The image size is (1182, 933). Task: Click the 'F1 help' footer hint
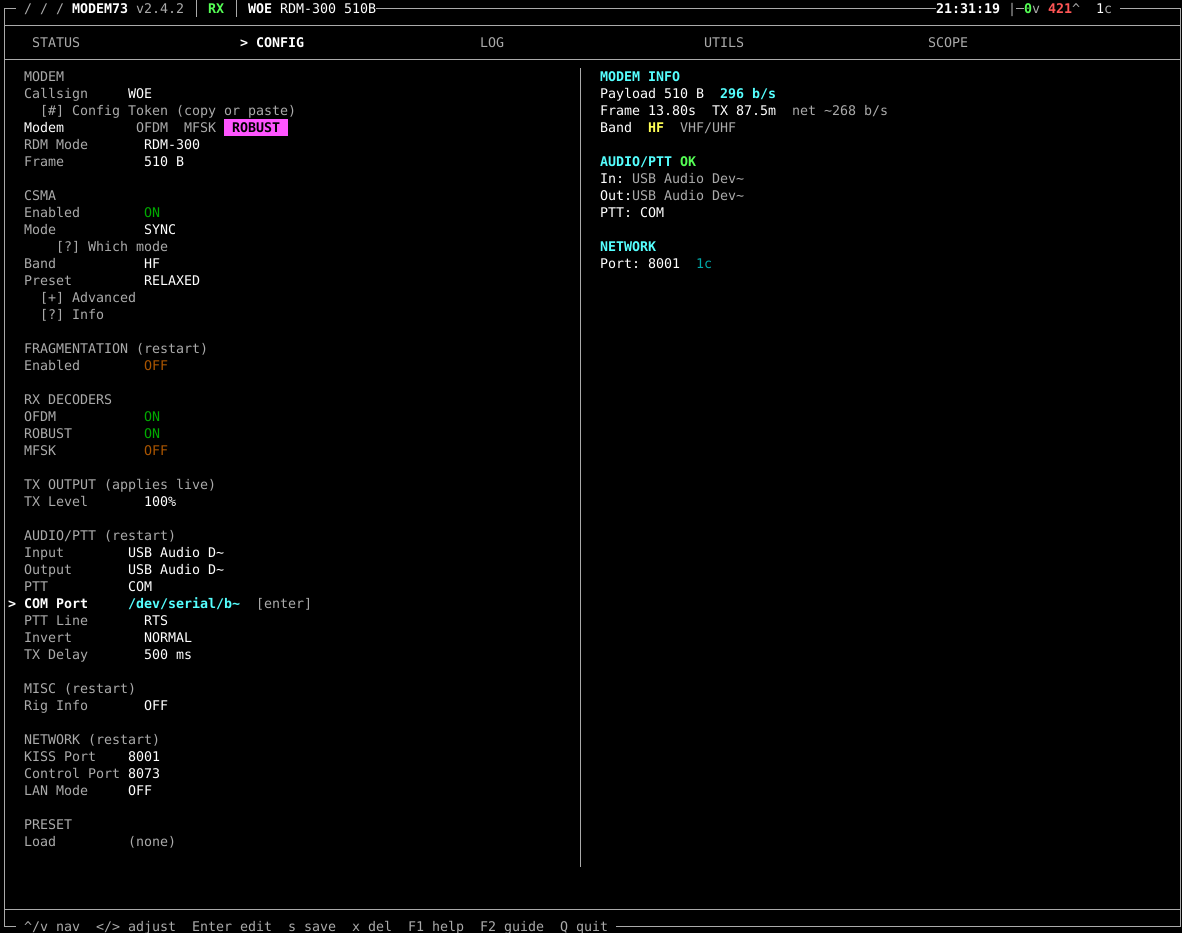[x=436, y=926]
